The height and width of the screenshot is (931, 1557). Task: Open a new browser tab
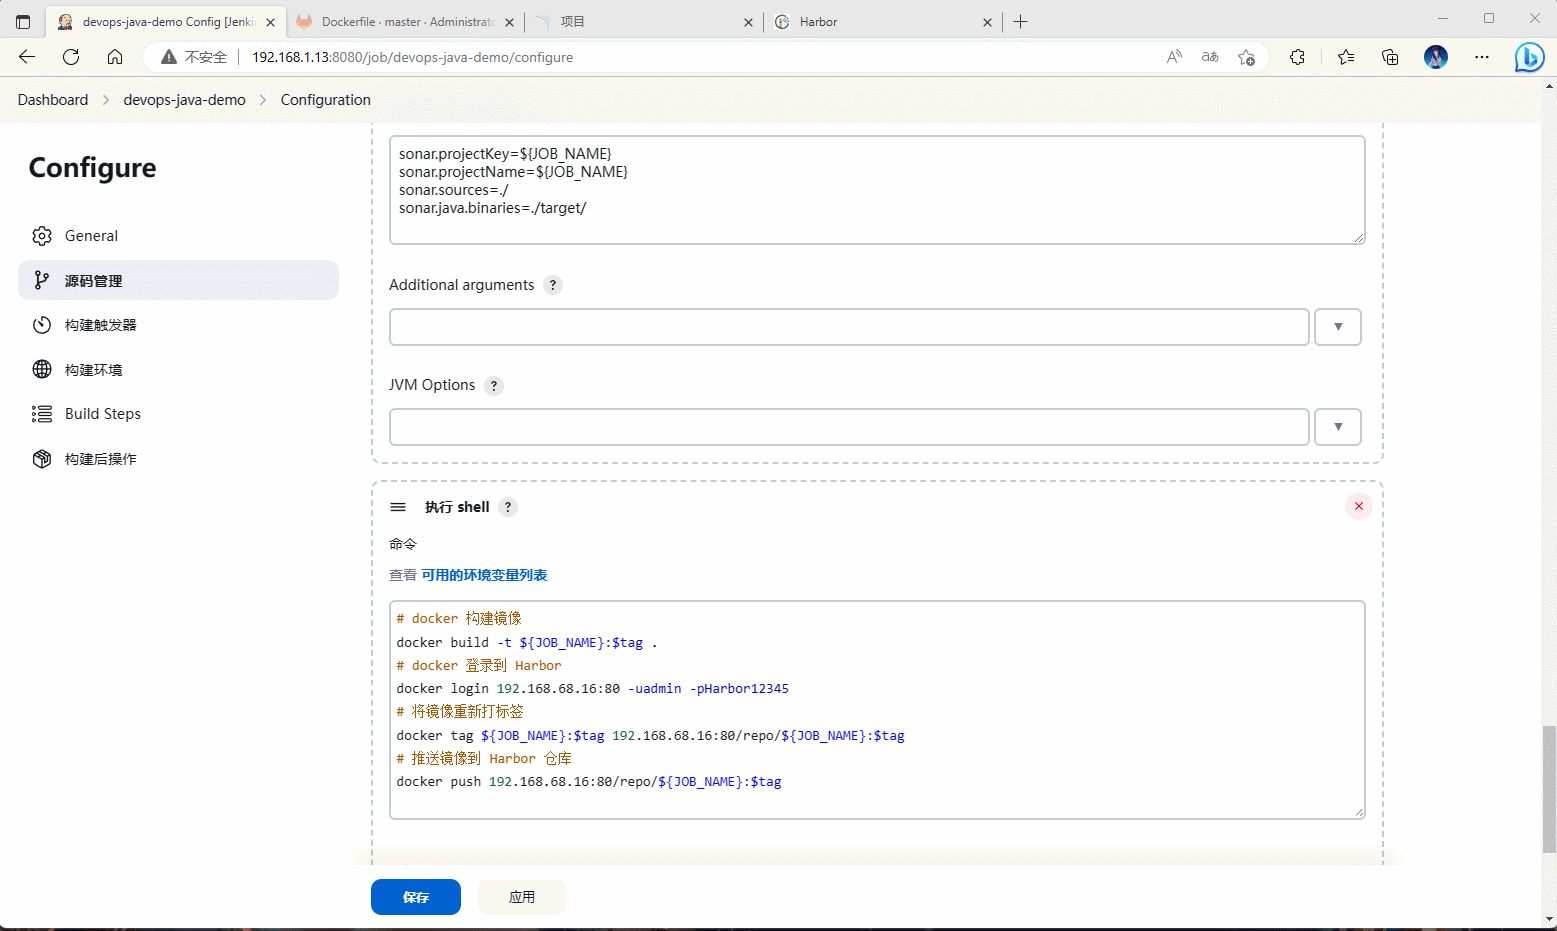pyautogui.click(x=1020, y=21)
